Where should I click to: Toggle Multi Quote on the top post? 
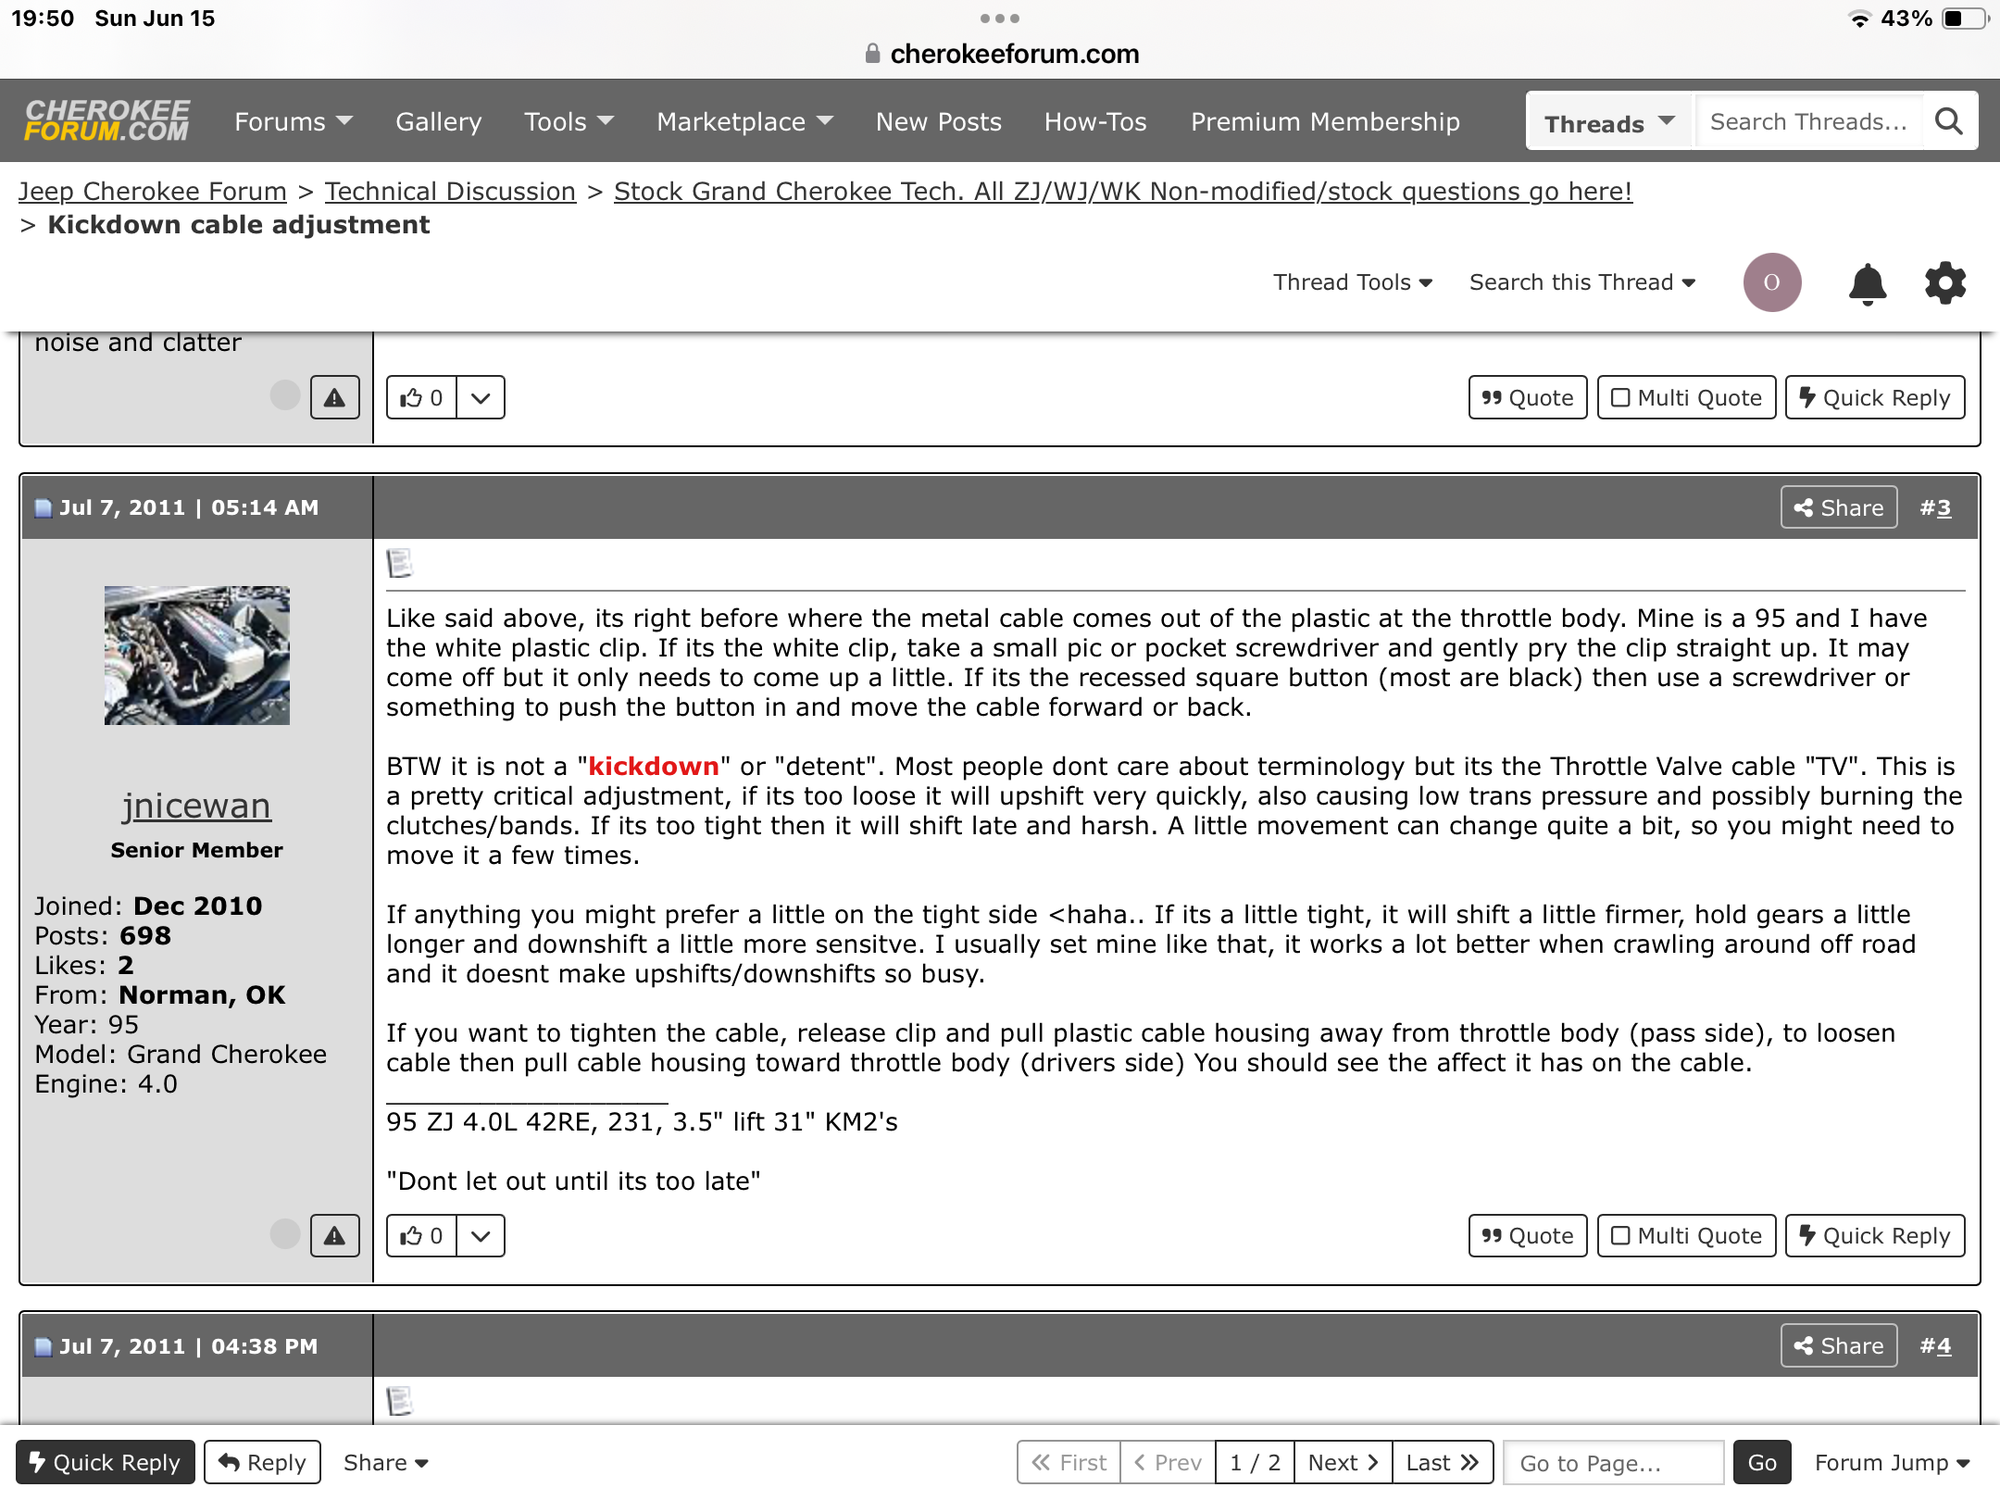(x=1686, y=398)
